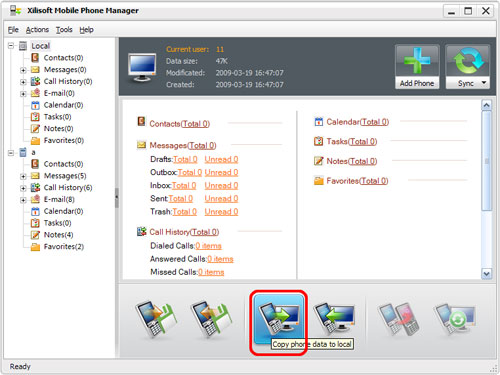The height and width of the screenshot is (375, 500).
Task: Click the summary panel scrollbar down arrow
Action: pos(486,274)
